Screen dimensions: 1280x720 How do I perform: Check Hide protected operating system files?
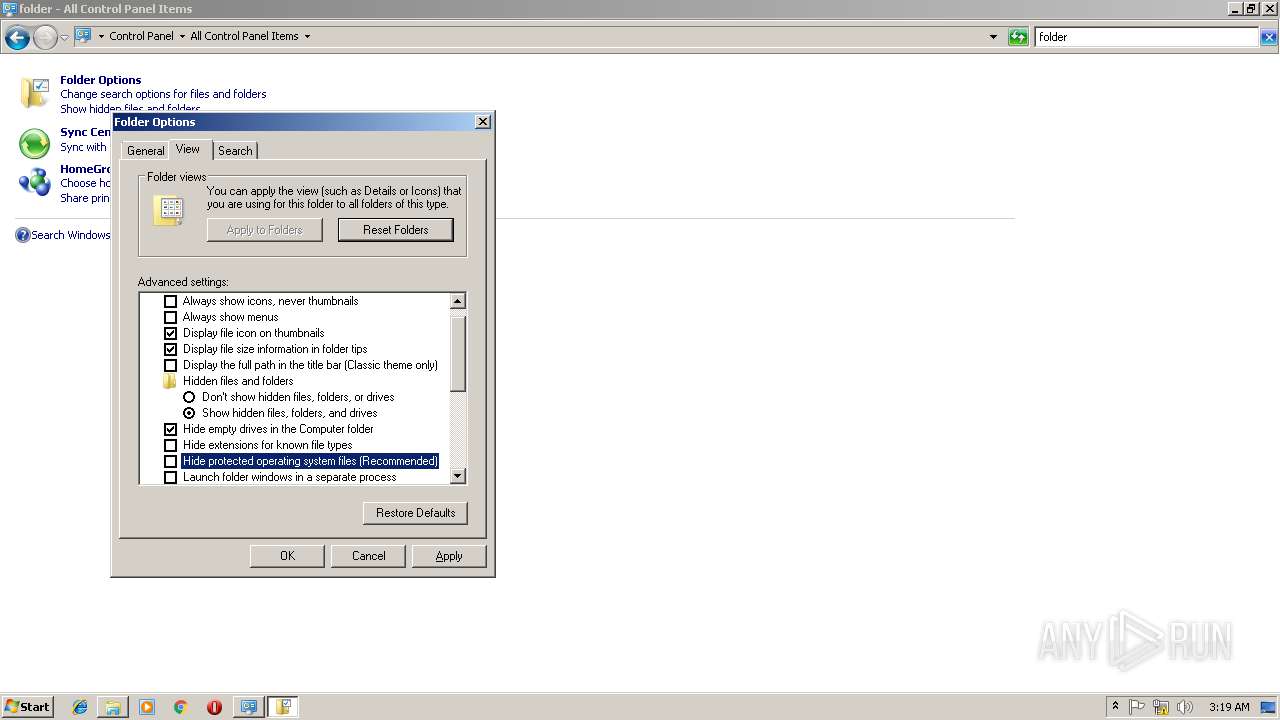point(170,461)
